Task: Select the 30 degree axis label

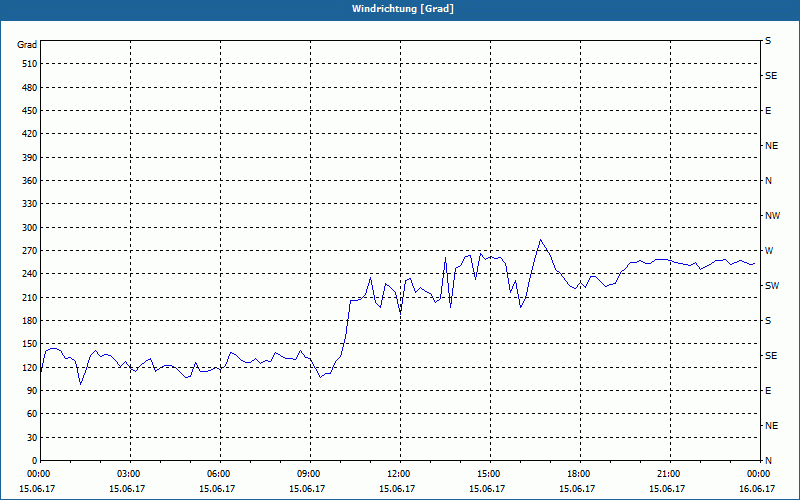Action: point(32,438)
